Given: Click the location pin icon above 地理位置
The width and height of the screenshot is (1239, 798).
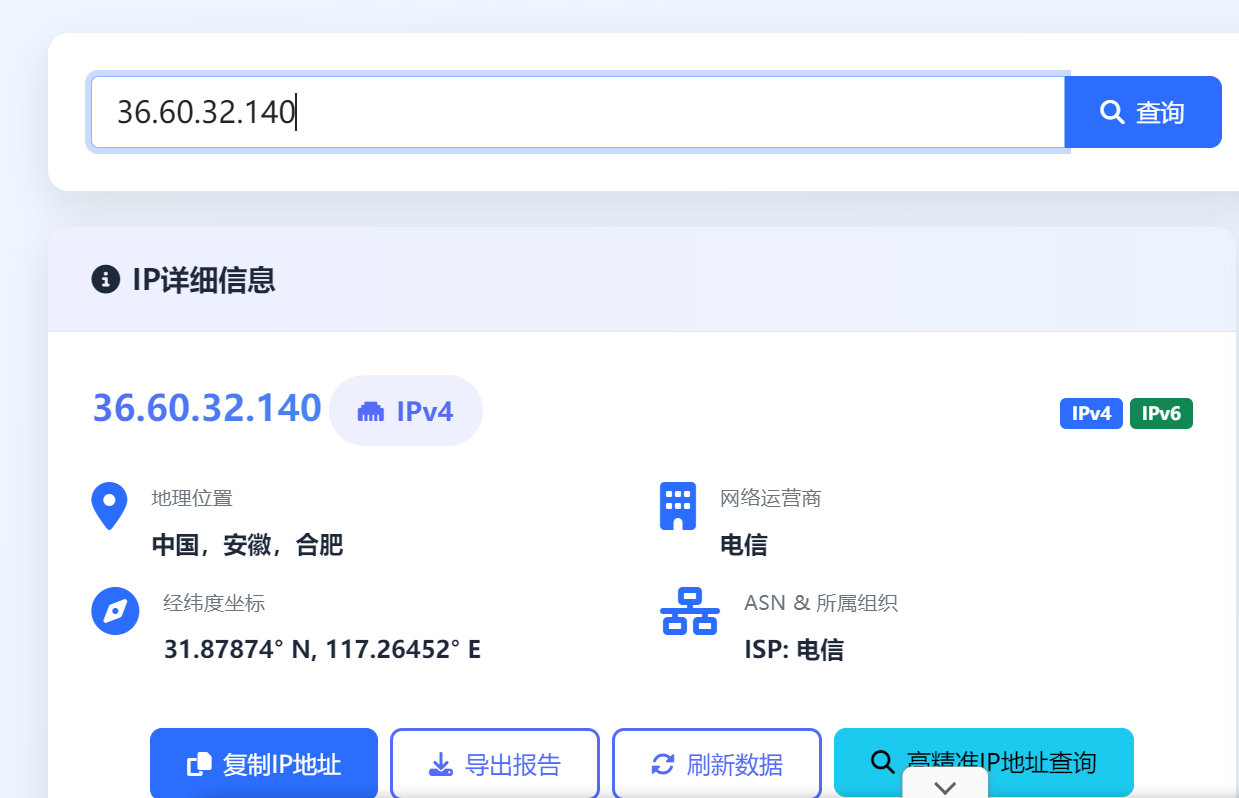Looking at the screenshot, I should tap(109, 505).
